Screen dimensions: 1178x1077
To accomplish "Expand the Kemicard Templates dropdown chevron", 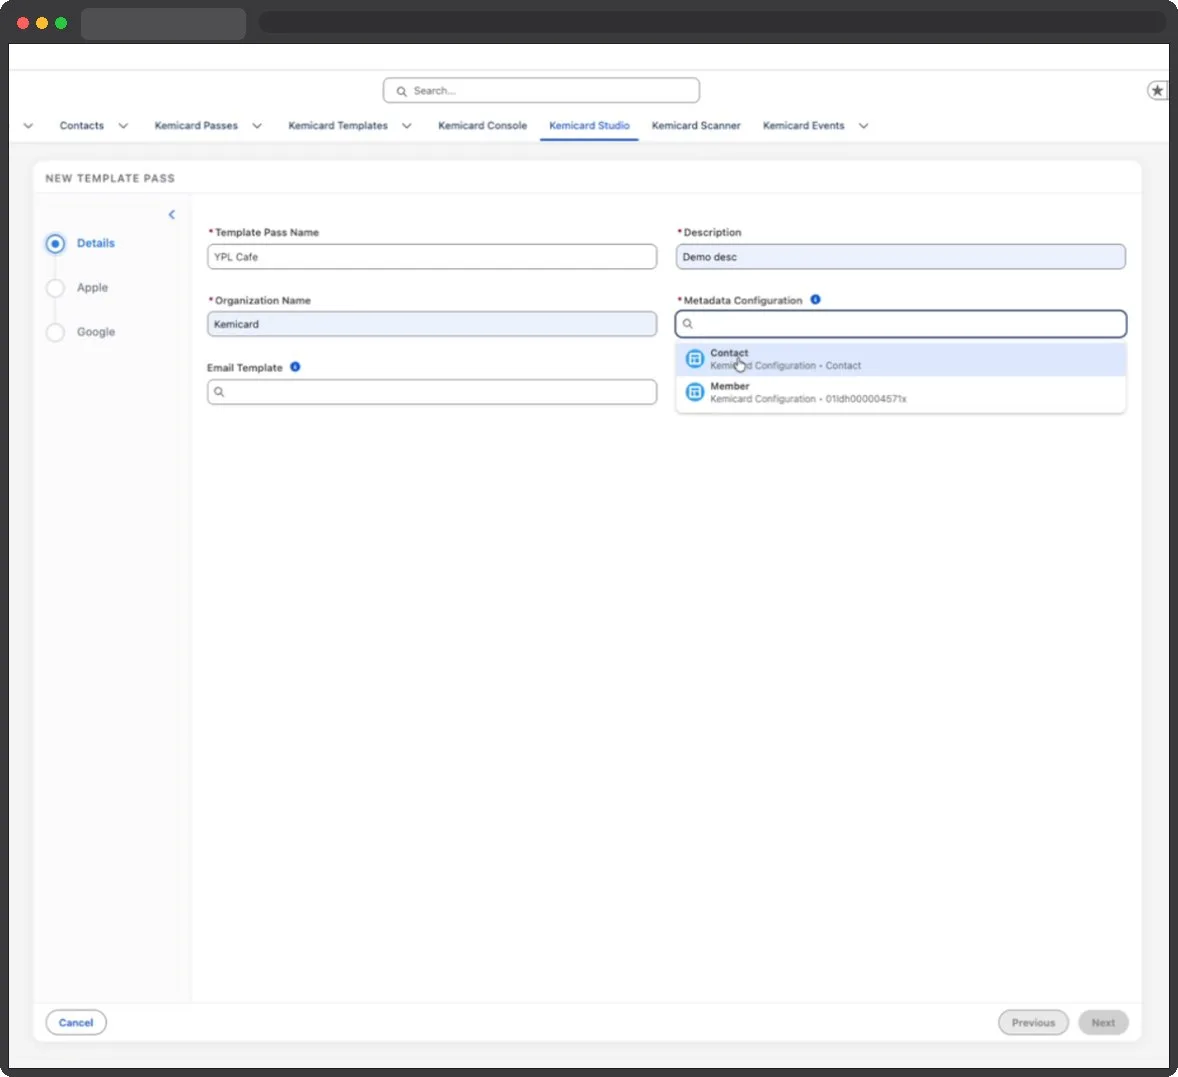I will (x=406, y=125).
